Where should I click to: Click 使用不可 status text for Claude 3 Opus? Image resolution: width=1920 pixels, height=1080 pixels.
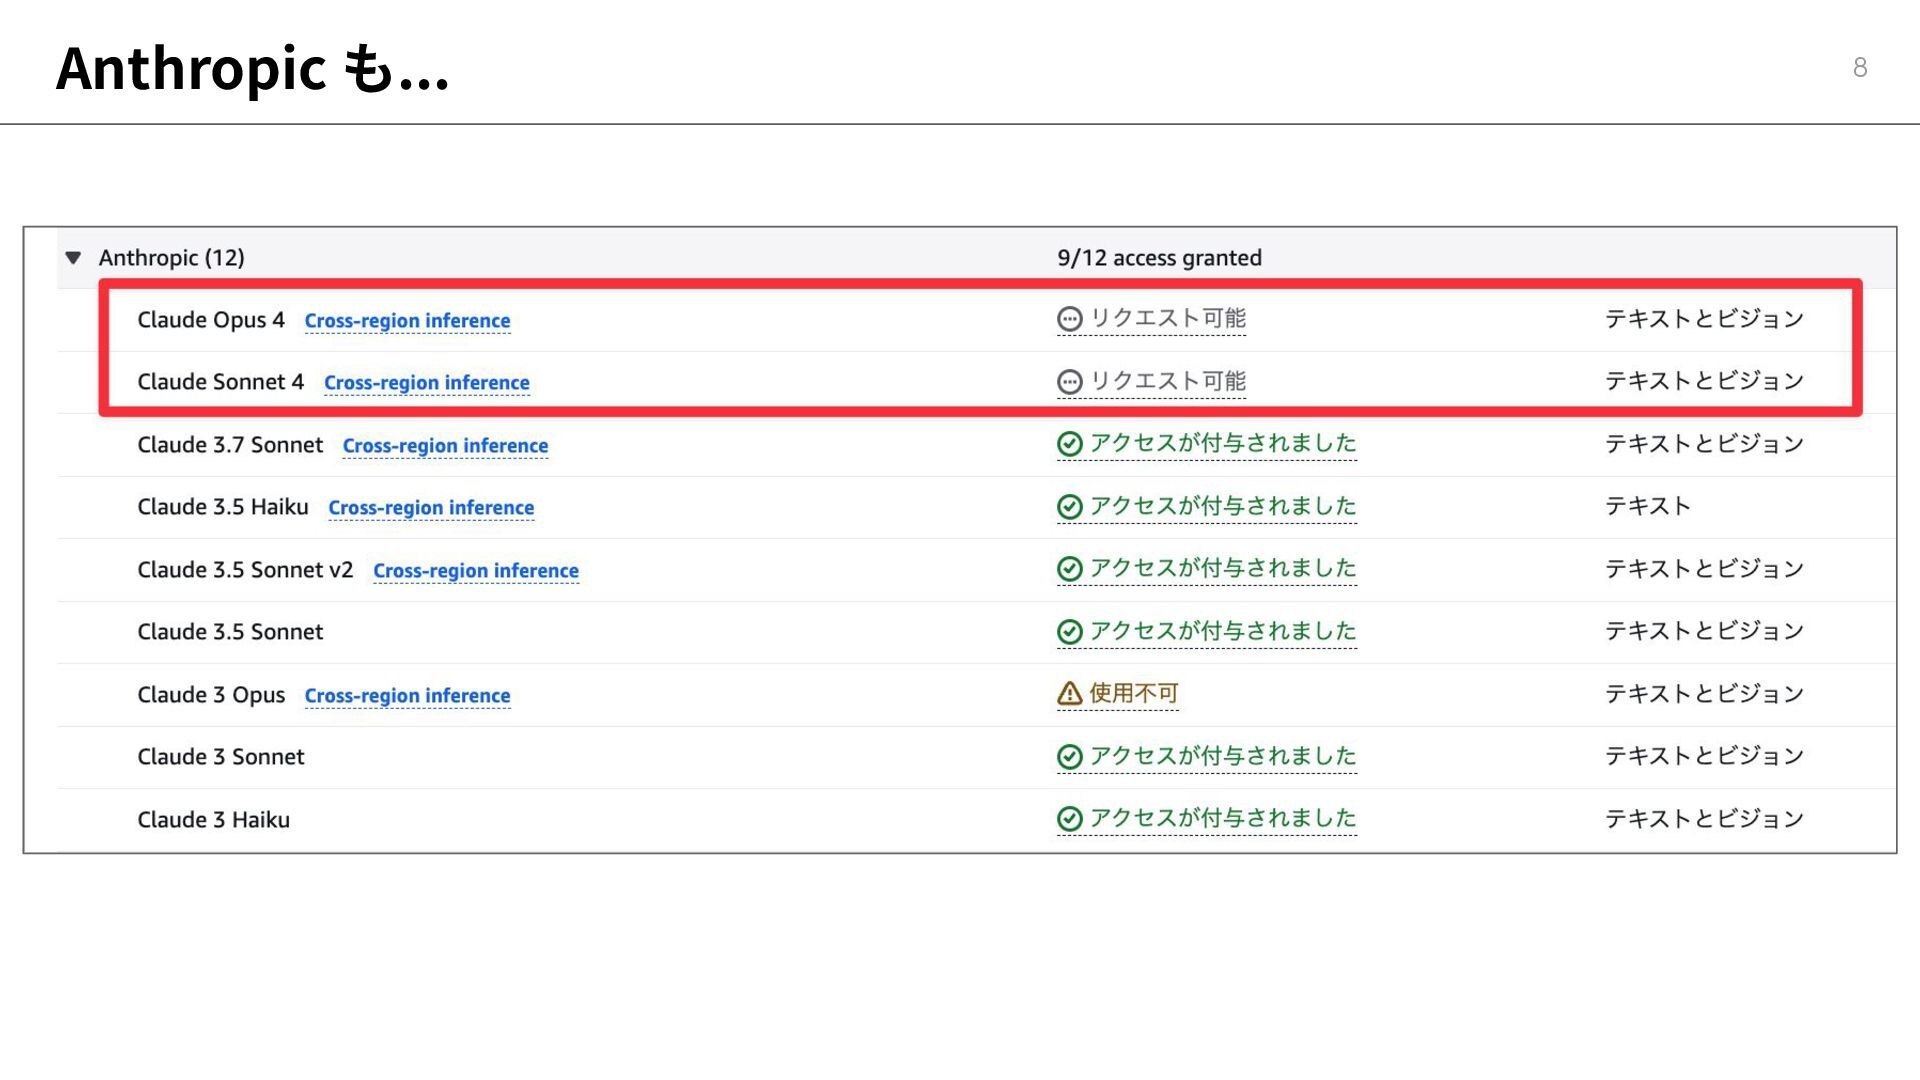point(1133,693)
